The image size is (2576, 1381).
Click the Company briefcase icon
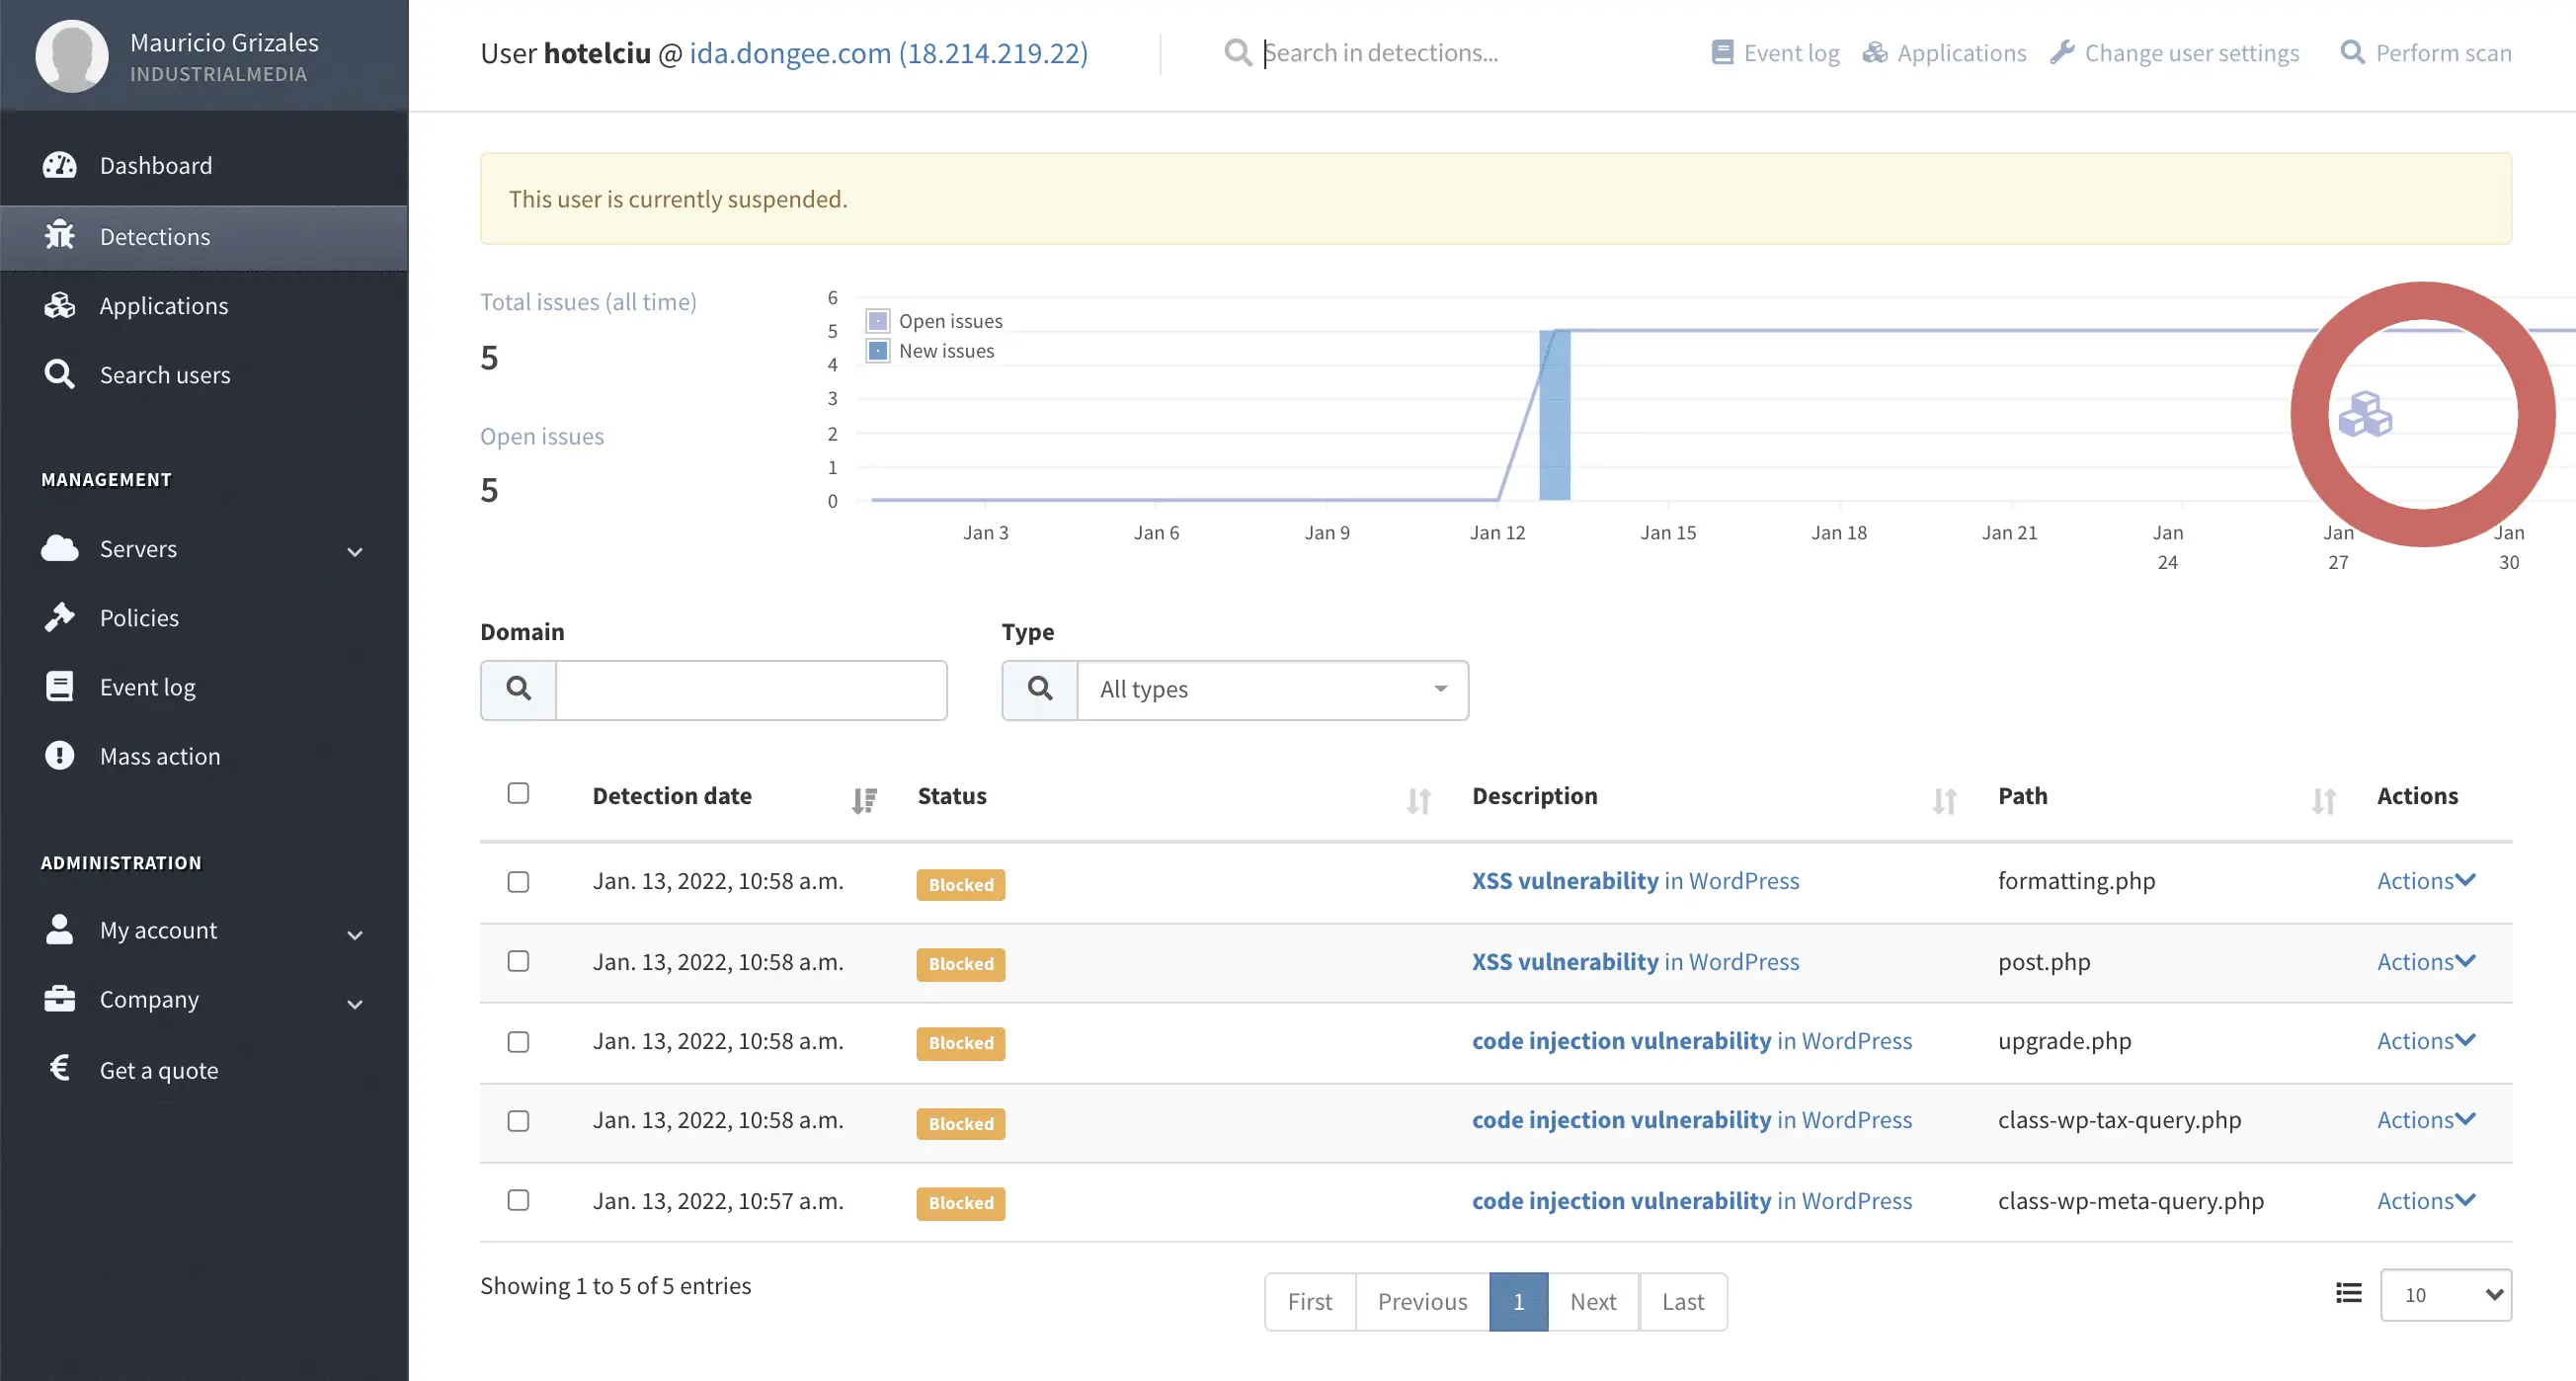[60, 998]
